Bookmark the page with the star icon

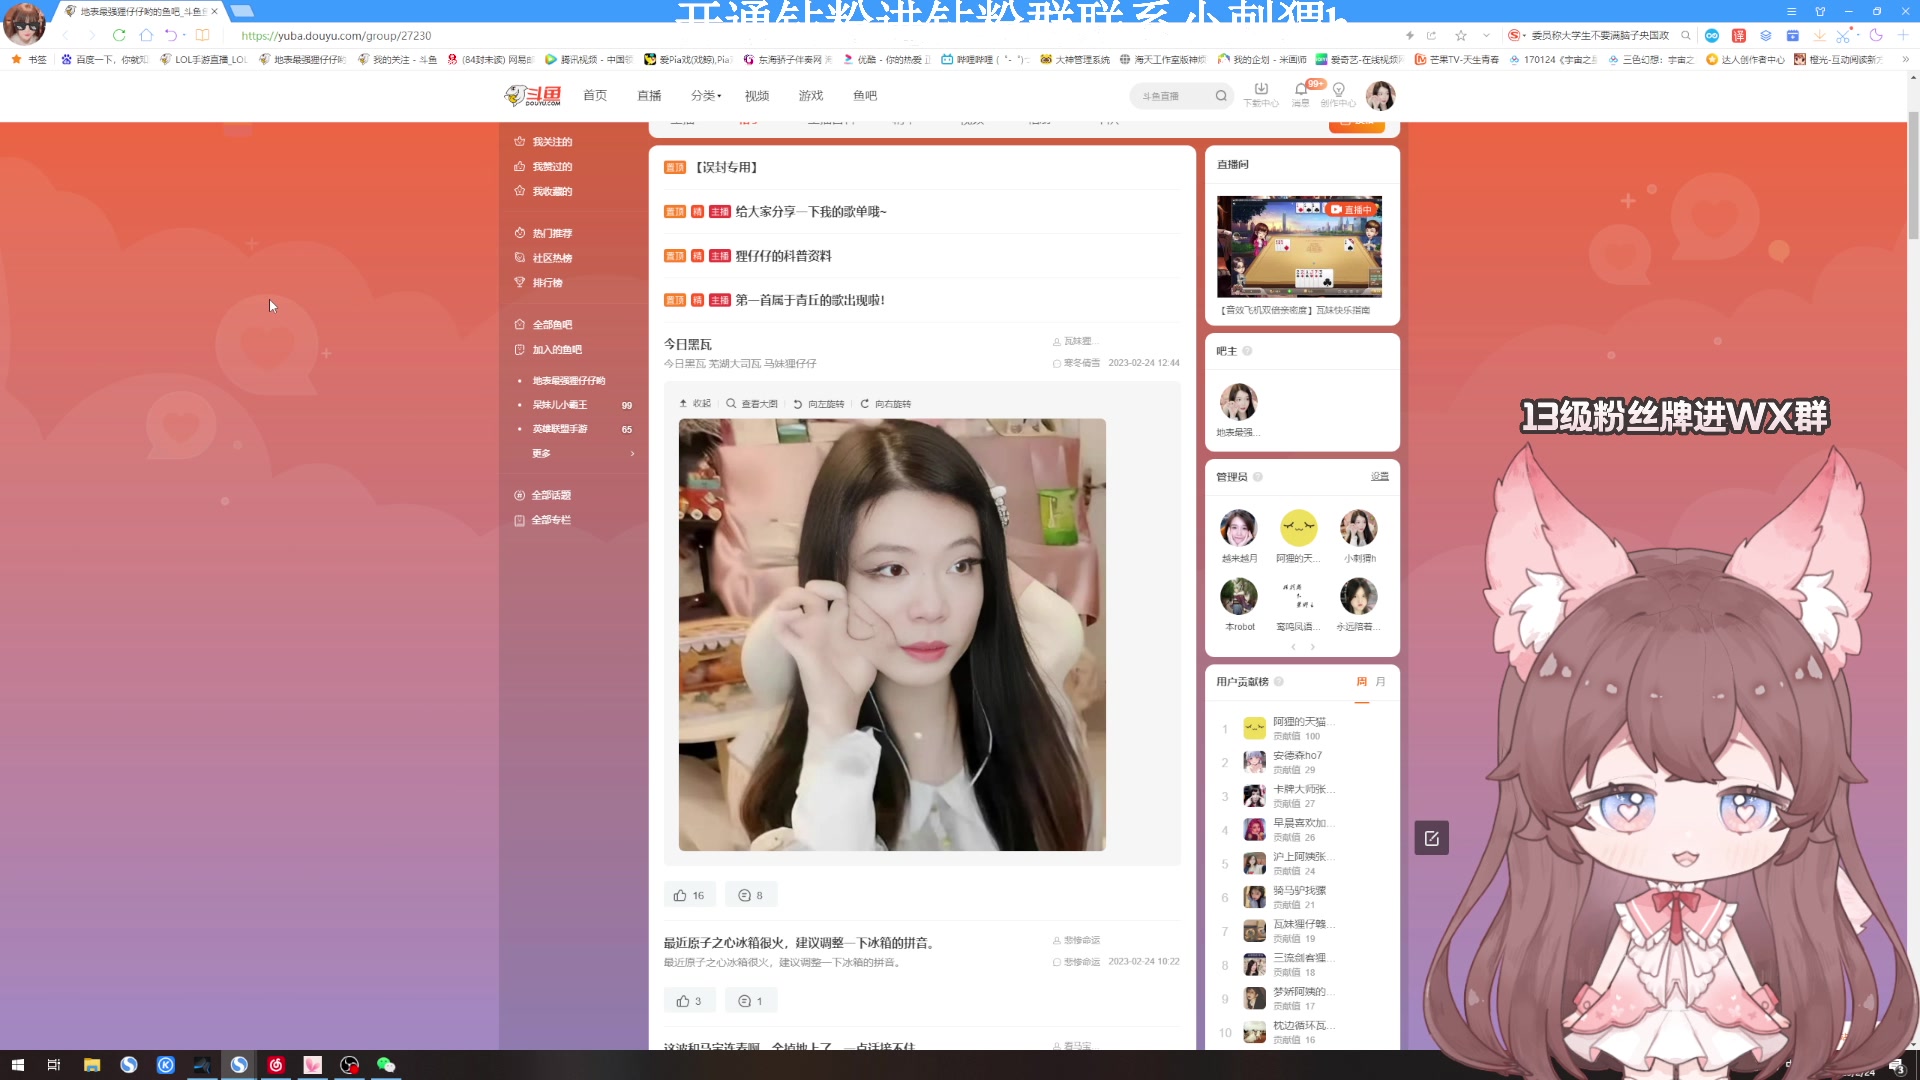(1461, 35)
